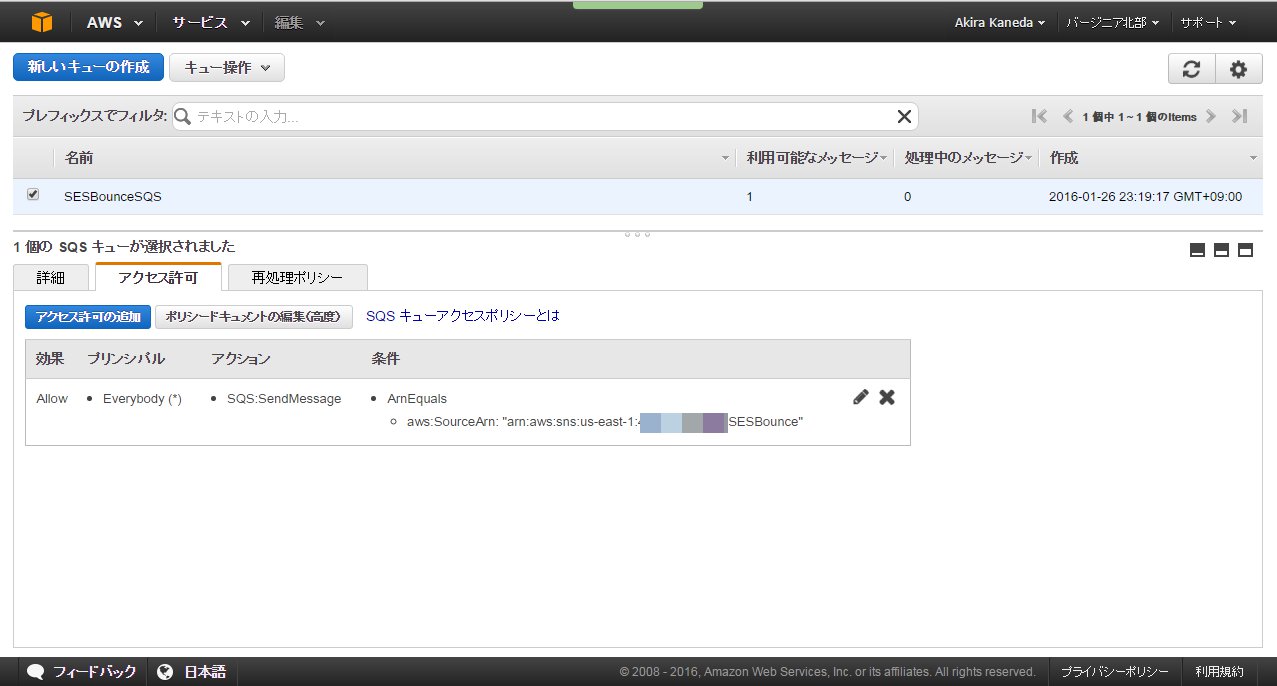Click the ArnEquals condition entry
The width and height of the screenshot is (1277, 686).
(x=417, y=399)
